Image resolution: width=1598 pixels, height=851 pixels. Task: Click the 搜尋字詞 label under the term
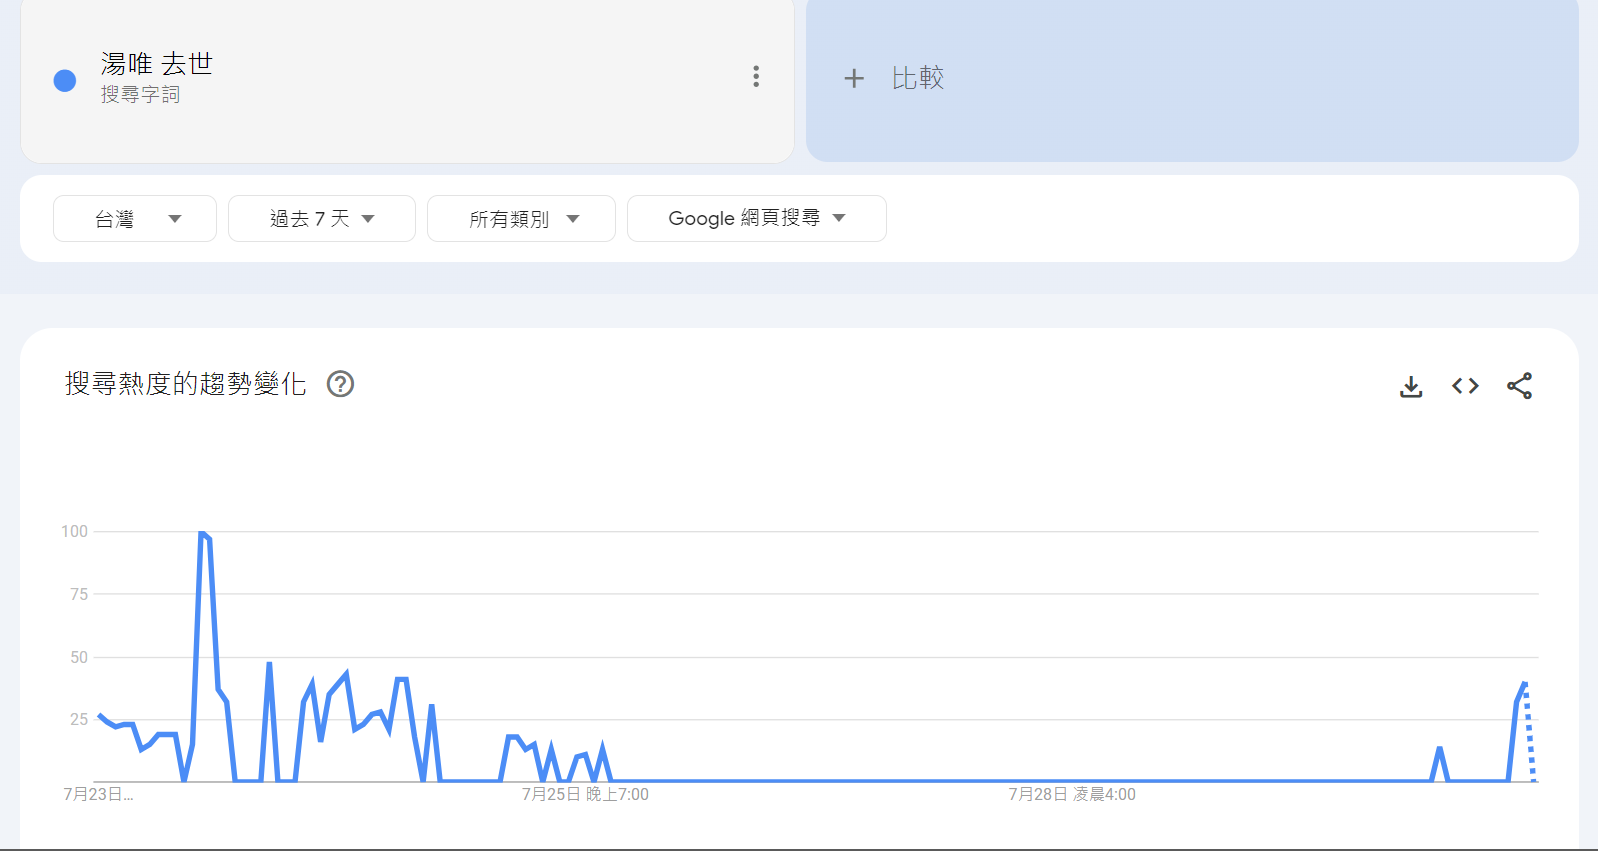[140, 94]
